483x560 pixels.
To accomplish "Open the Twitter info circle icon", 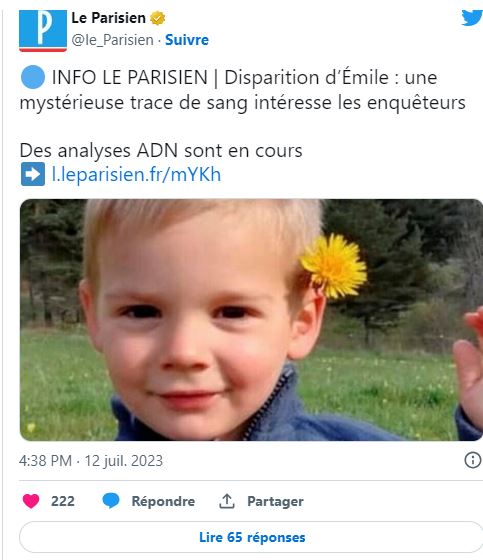I will 473,460.
